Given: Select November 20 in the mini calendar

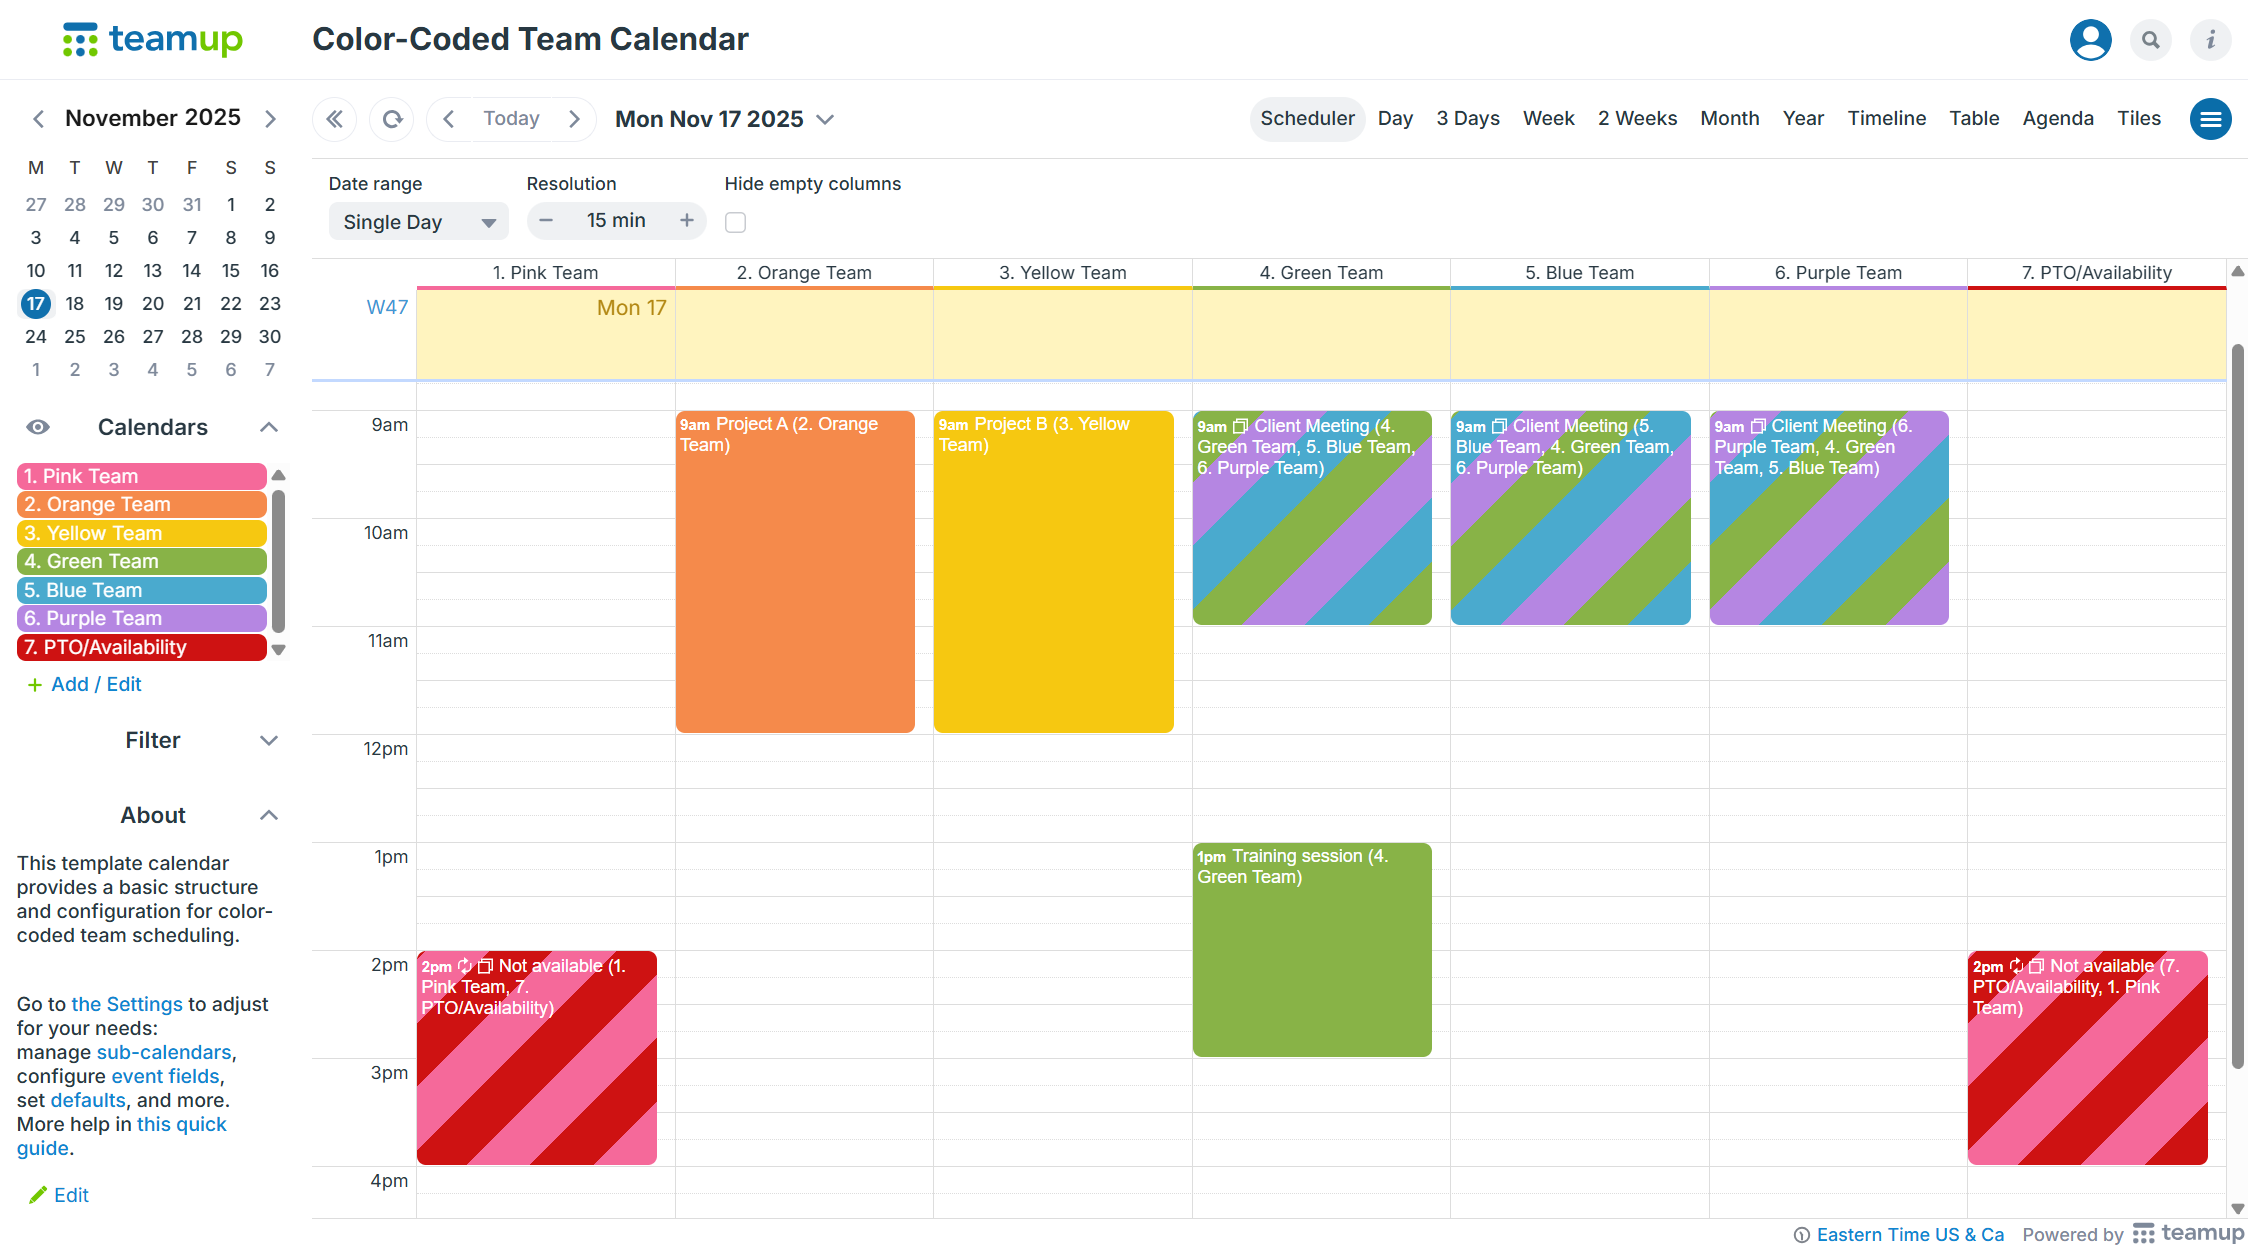Looking at the screenshot, I should click(x=152, y=303).
